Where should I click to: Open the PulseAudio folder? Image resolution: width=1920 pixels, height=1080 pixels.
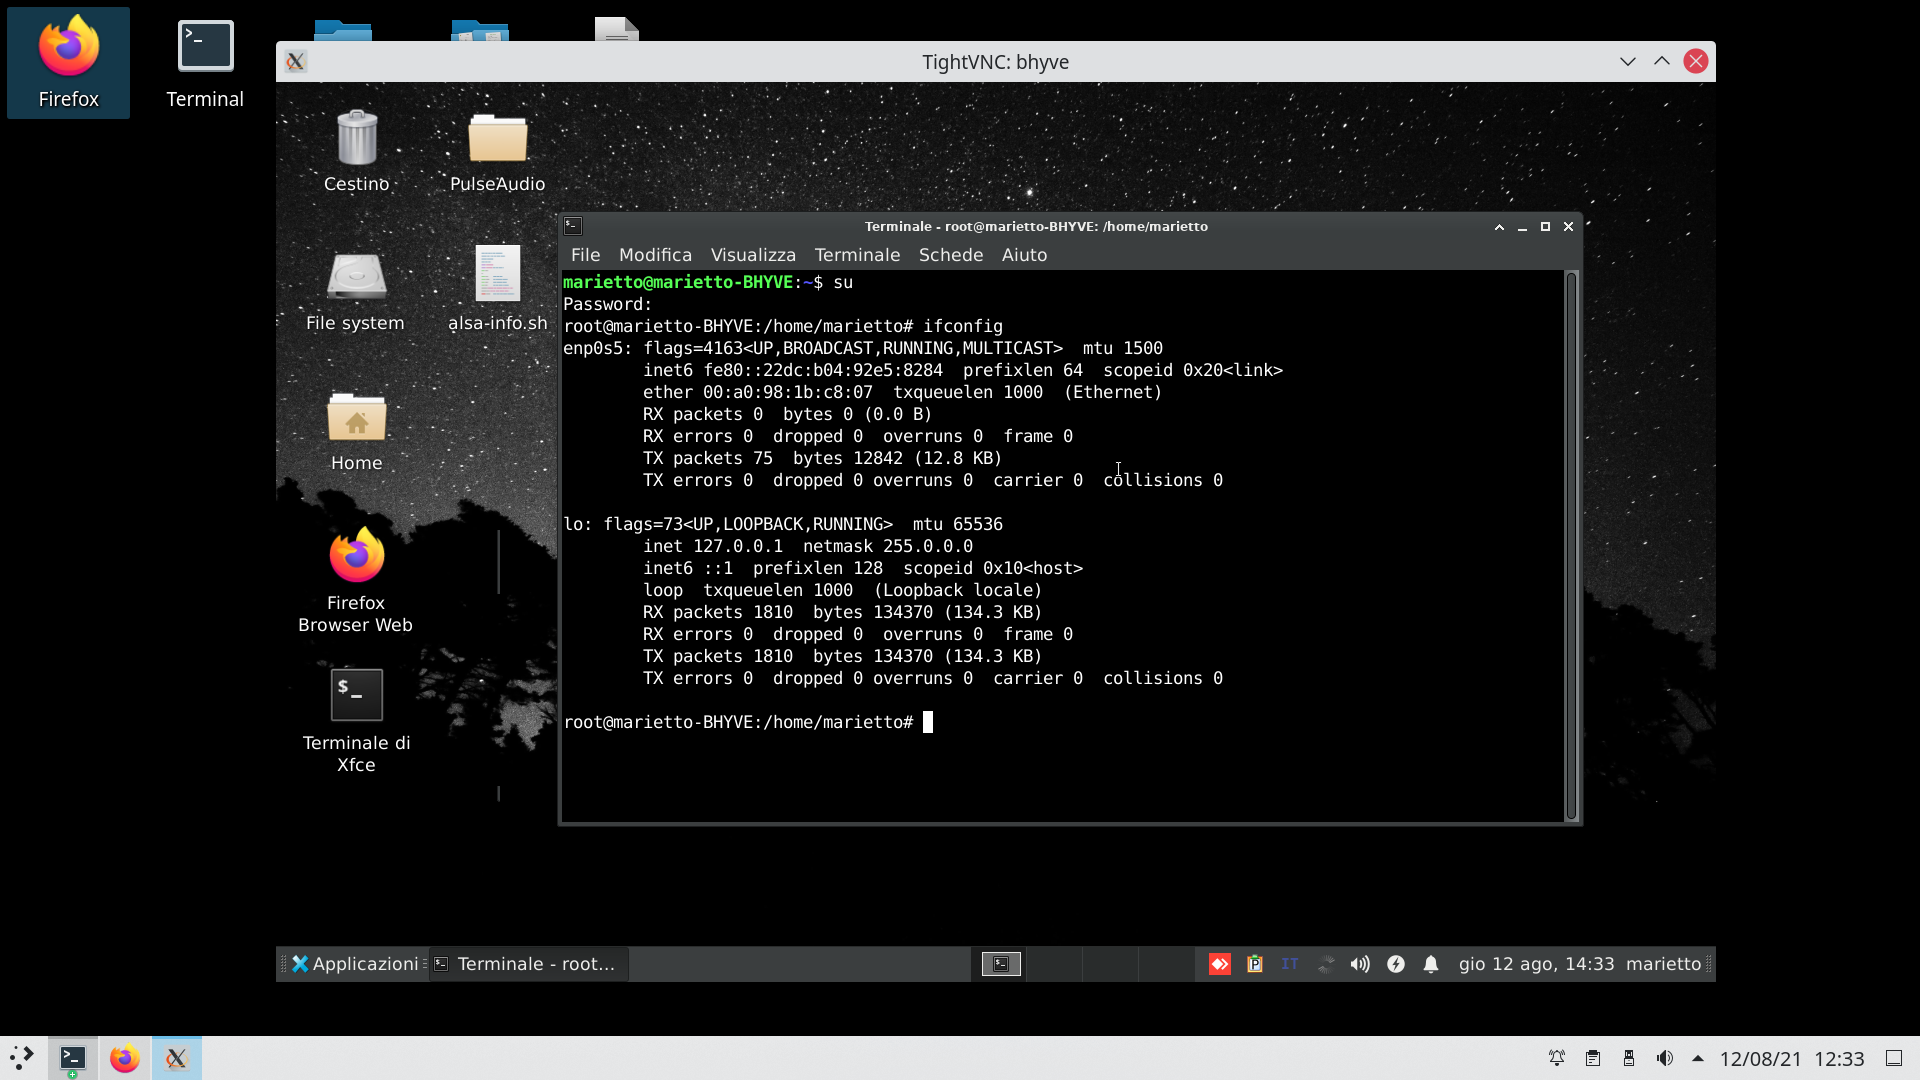coord(497,140)
